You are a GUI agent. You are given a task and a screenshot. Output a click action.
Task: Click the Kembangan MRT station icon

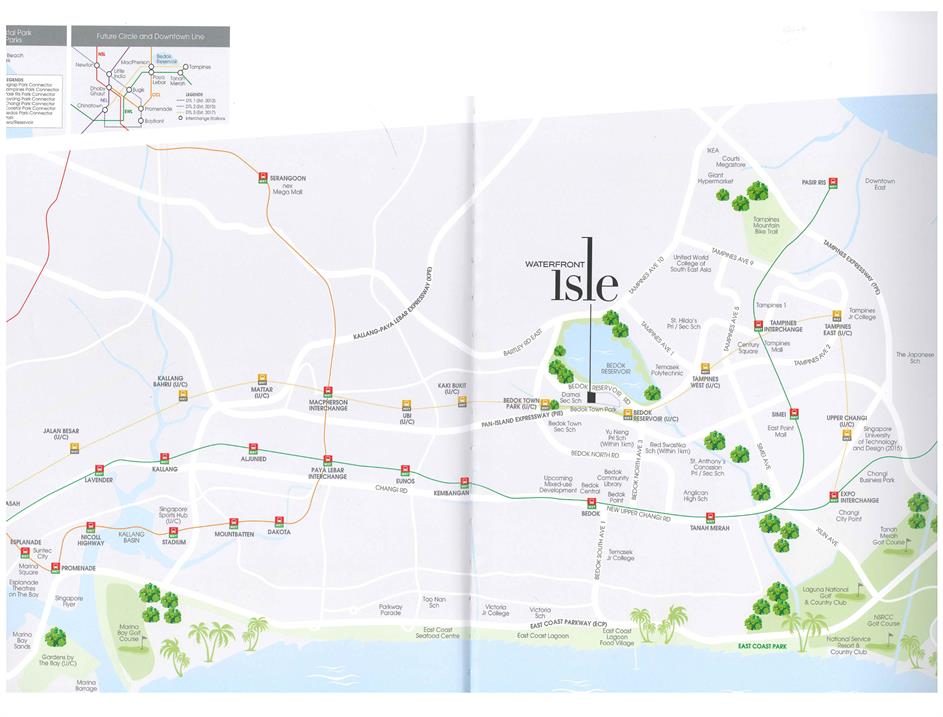(x=464, y=482)
